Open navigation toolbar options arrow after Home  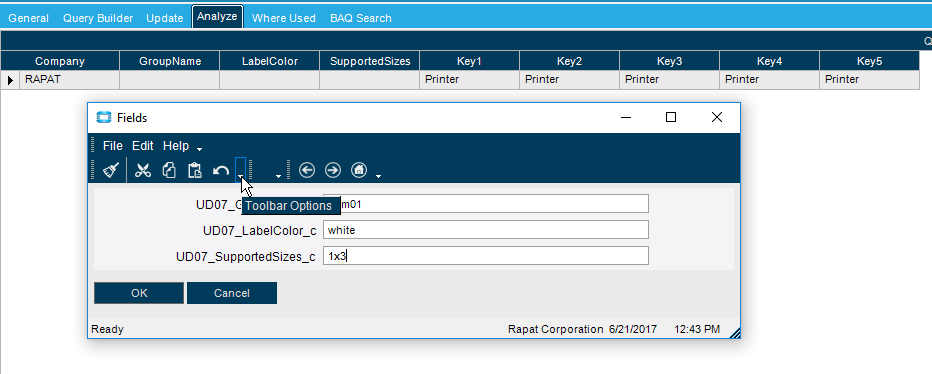pos(379,176)
